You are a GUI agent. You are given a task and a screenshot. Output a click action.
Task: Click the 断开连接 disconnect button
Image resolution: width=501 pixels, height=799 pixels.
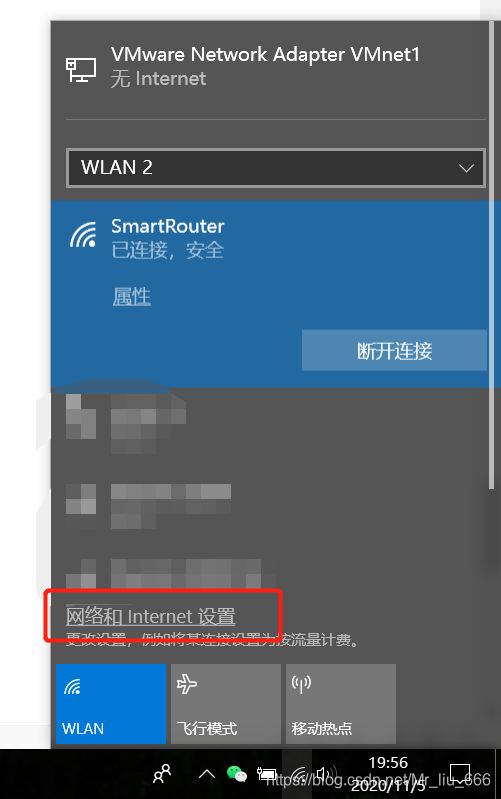pyautogui.click(x=394, y=350)
